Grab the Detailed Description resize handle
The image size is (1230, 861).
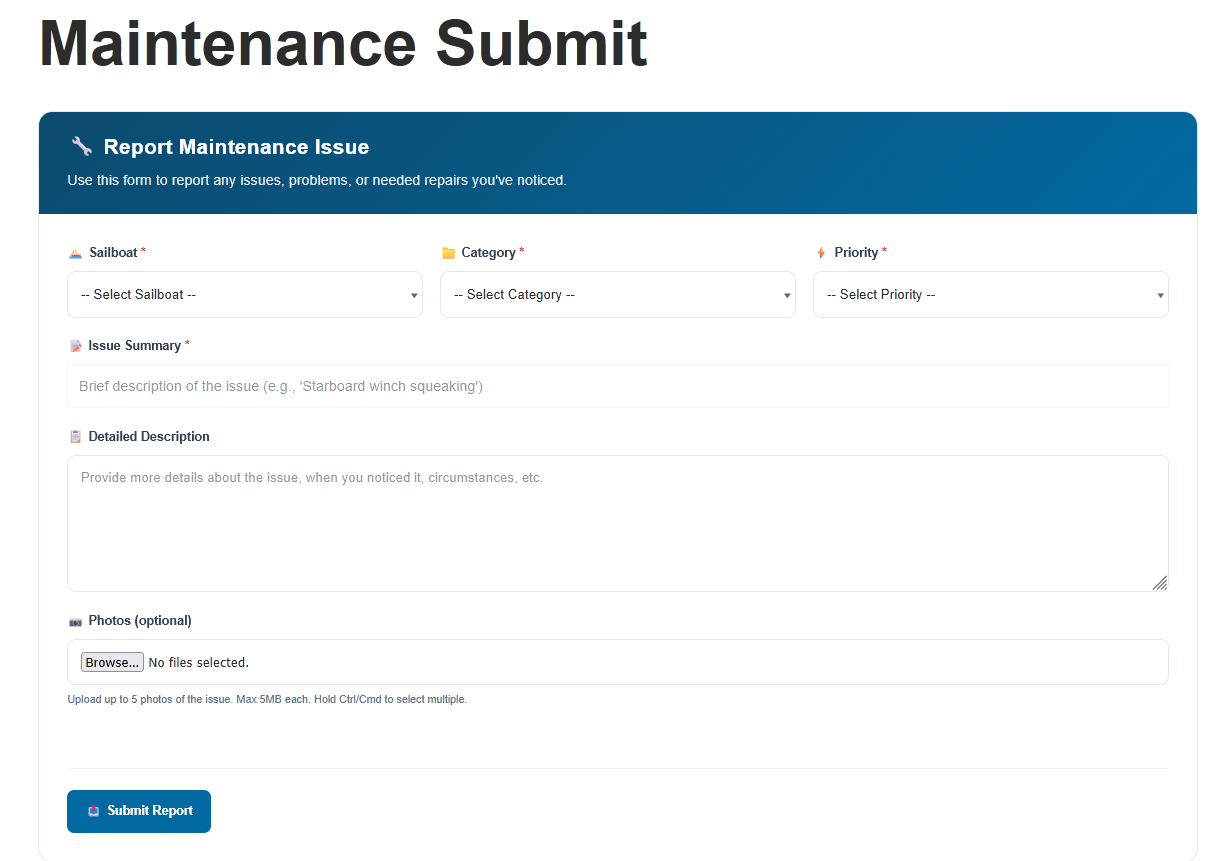[x=1159, y=582]
